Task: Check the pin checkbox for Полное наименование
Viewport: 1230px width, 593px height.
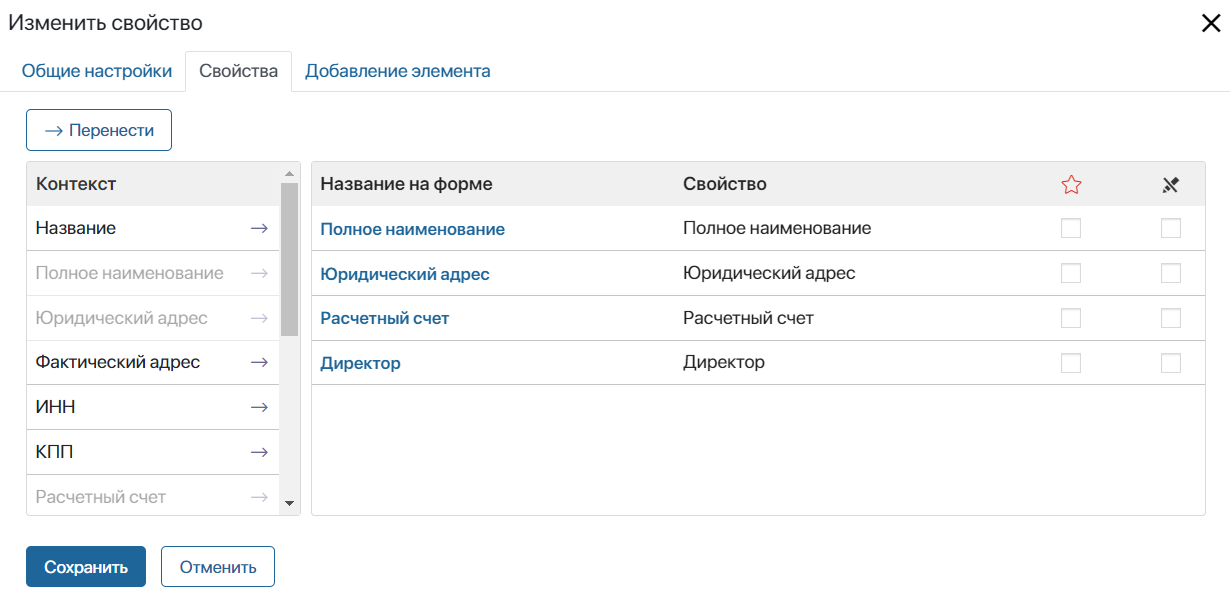Action: click(1171, 229)
